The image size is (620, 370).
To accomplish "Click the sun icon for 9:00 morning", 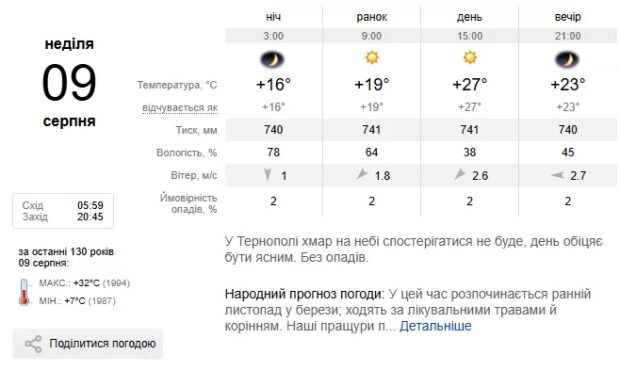I will (372, 57).
